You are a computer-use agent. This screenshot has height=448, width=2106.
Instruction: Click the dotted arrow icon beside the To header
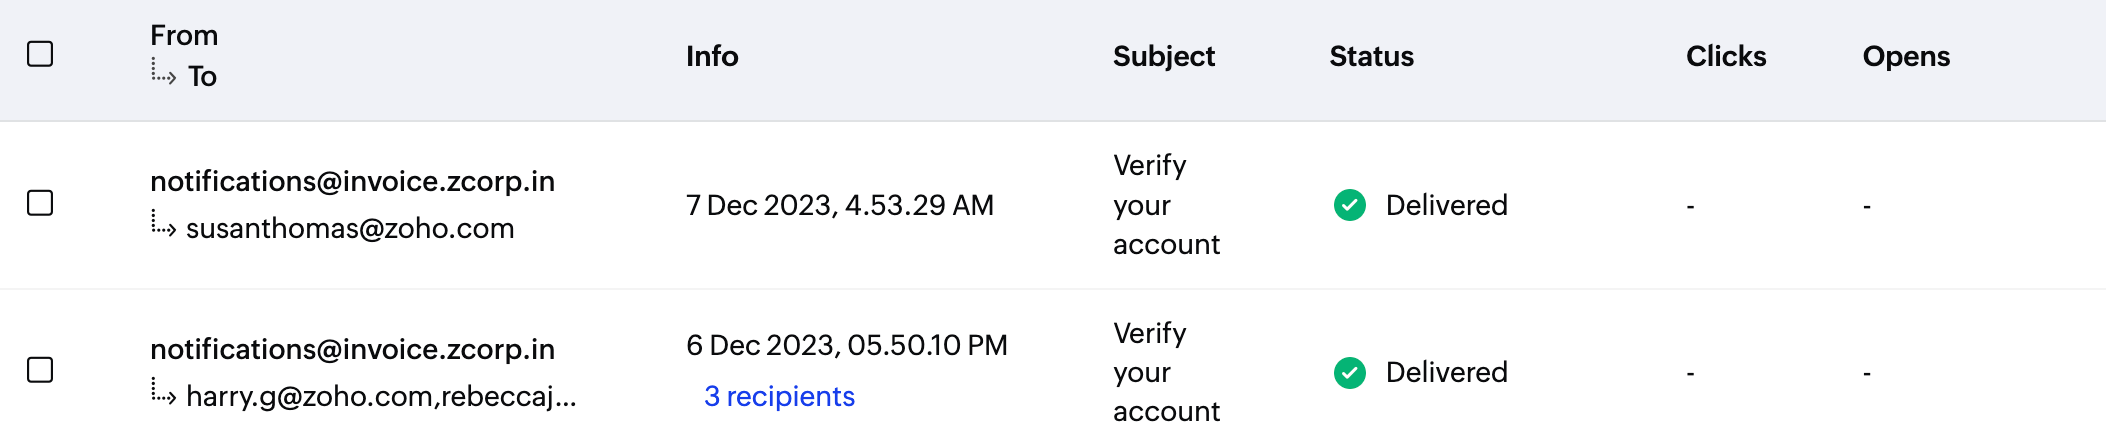(x=164, y=73)
